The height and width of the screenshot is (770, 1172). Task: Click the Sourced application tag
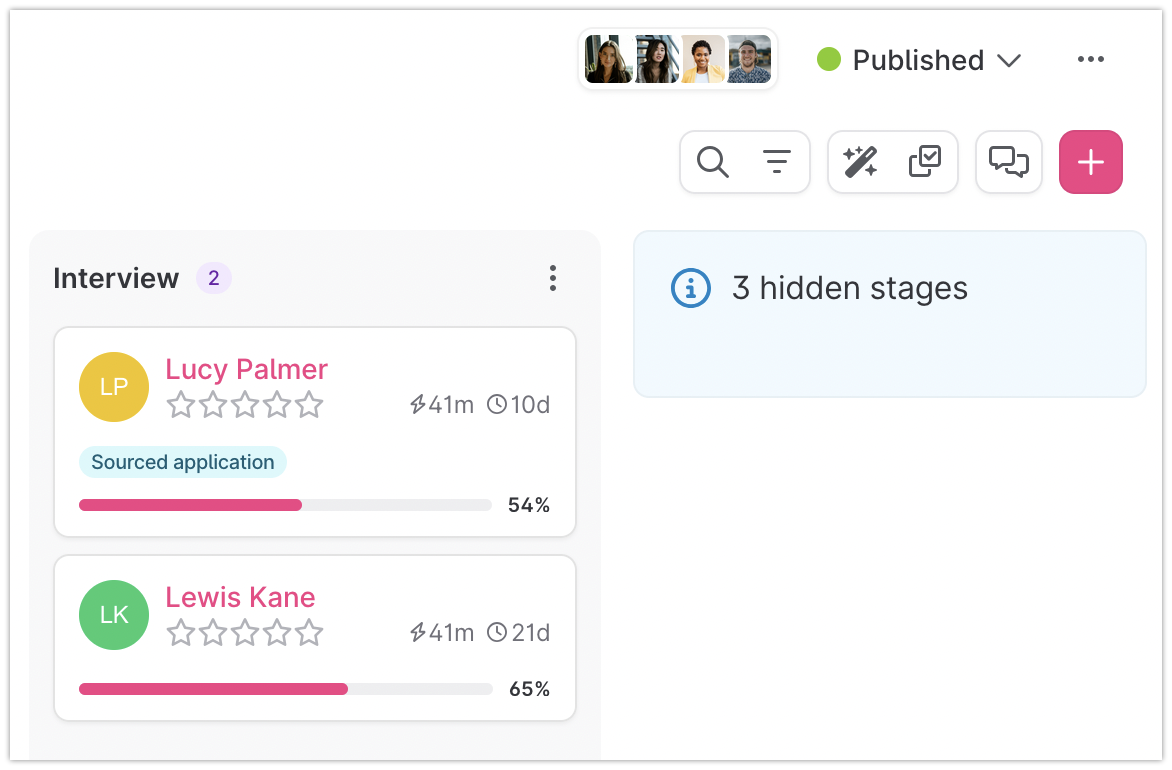[x=182, y=462]
